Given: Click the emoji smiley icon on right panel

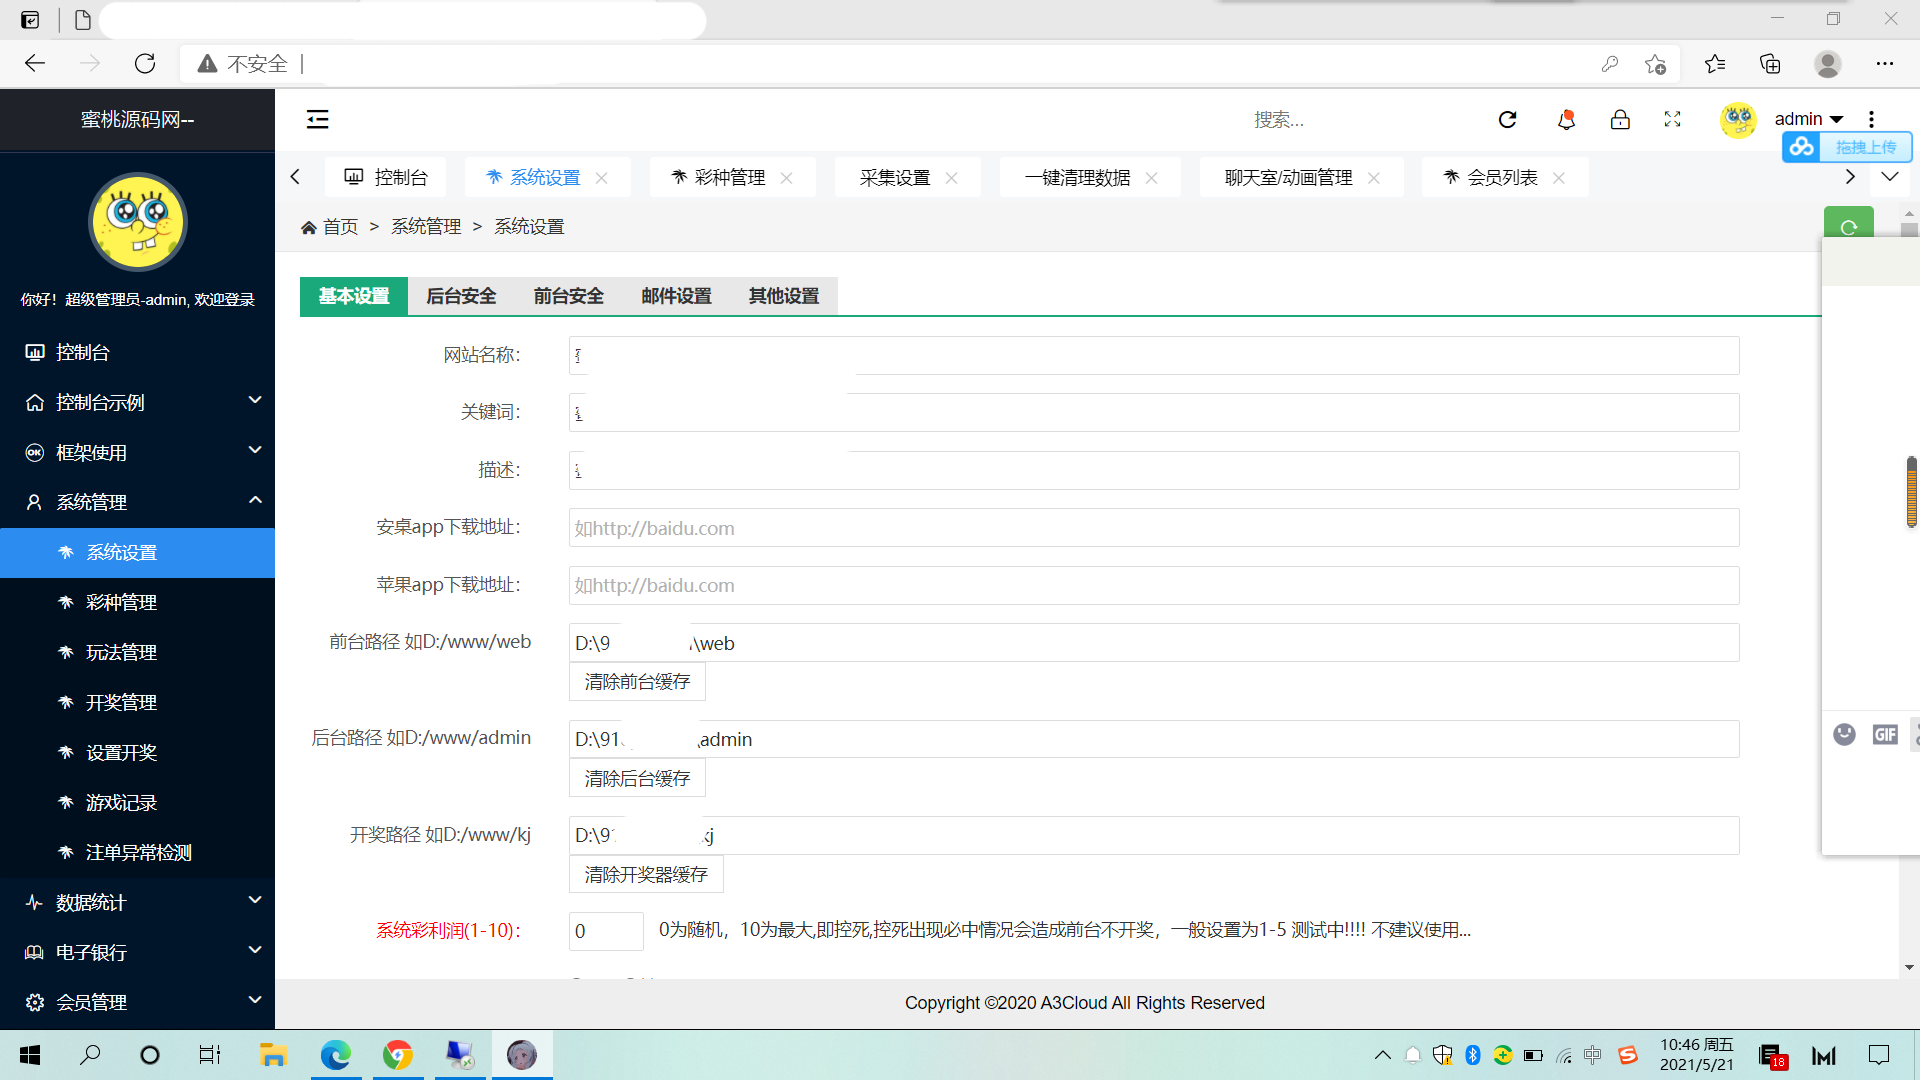Looking at the screenshot, I should [x=1844, y=735].
